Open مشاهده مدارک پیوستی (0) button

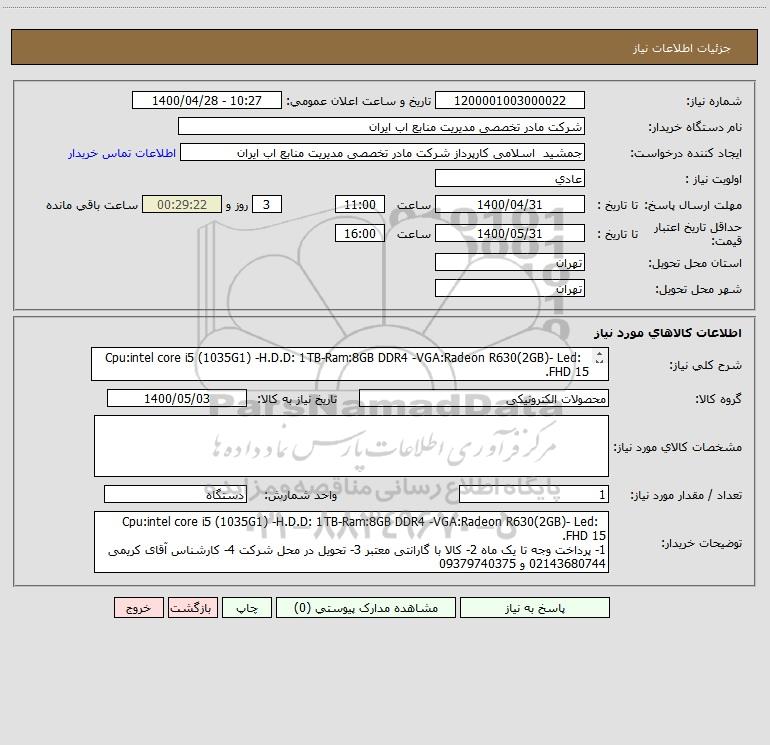(x=366, y=607)
